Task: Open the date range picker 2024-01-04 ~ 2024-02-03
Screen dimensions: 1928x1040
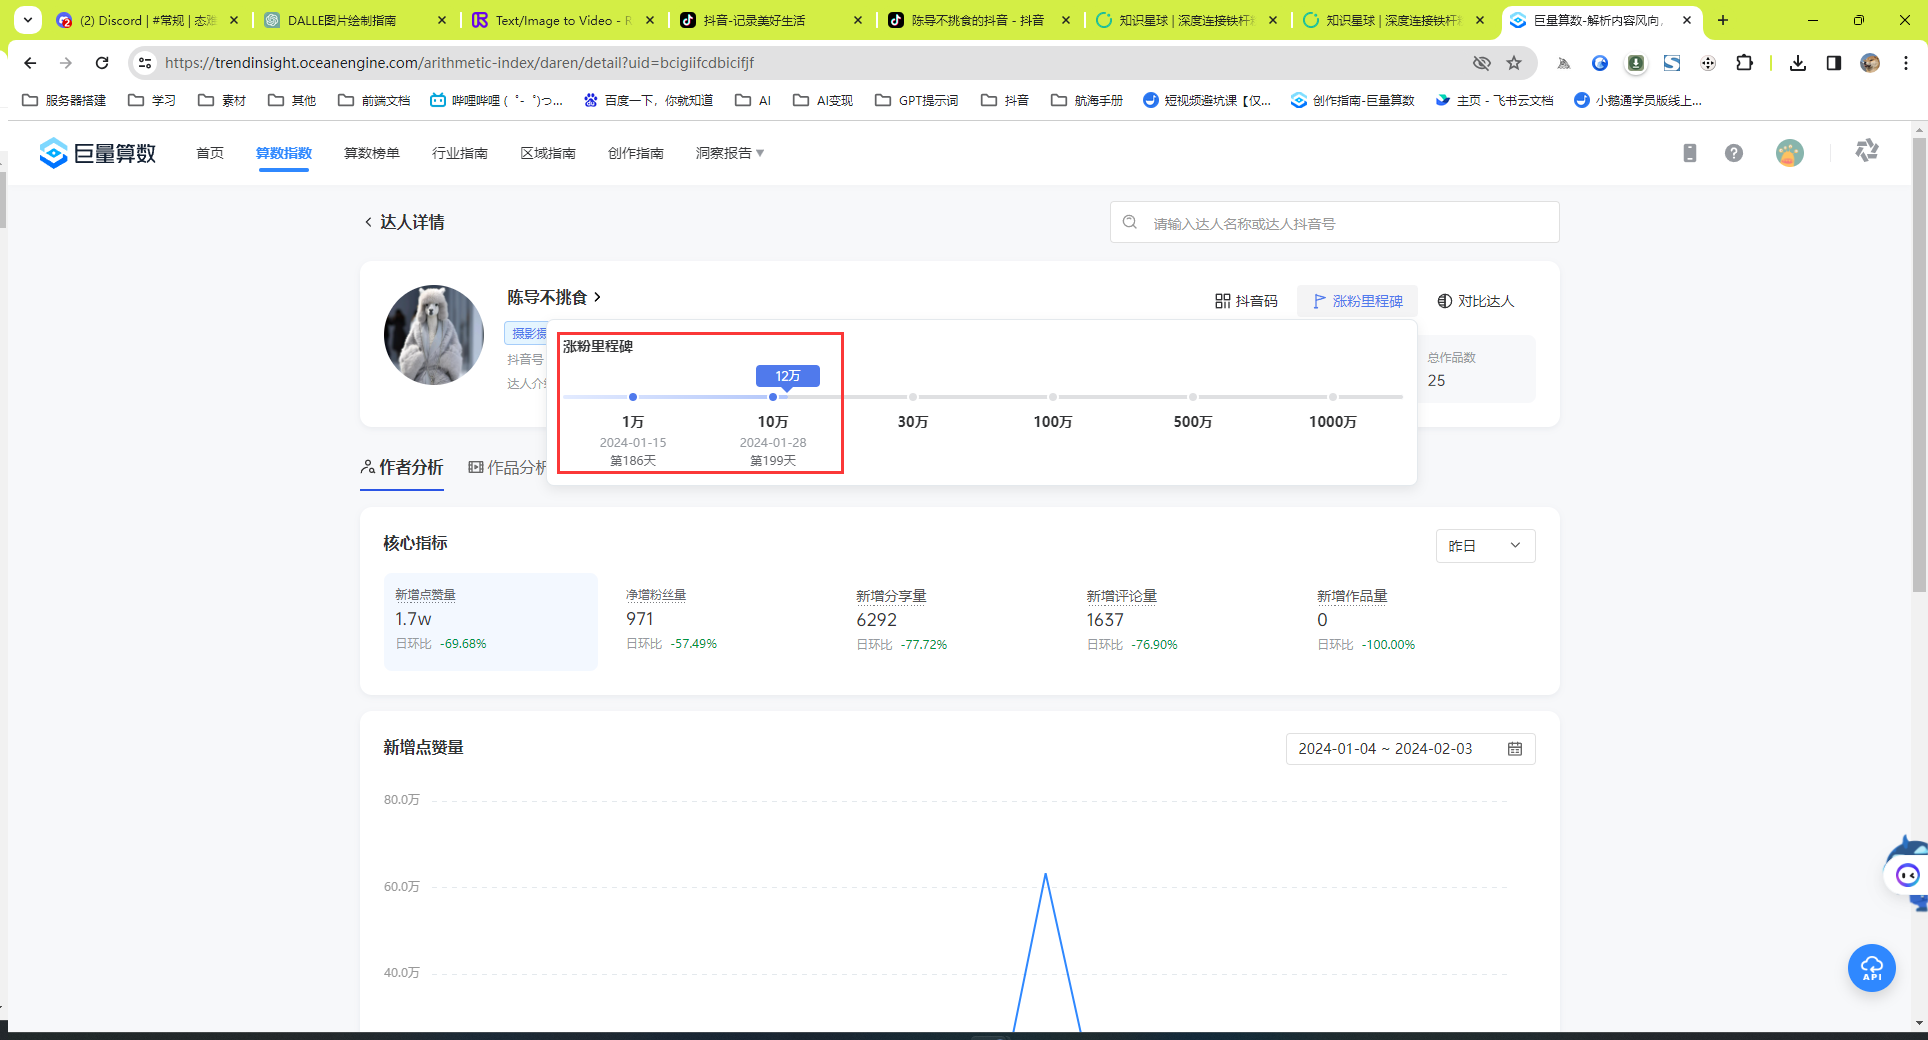Action: pos(1410,749)
